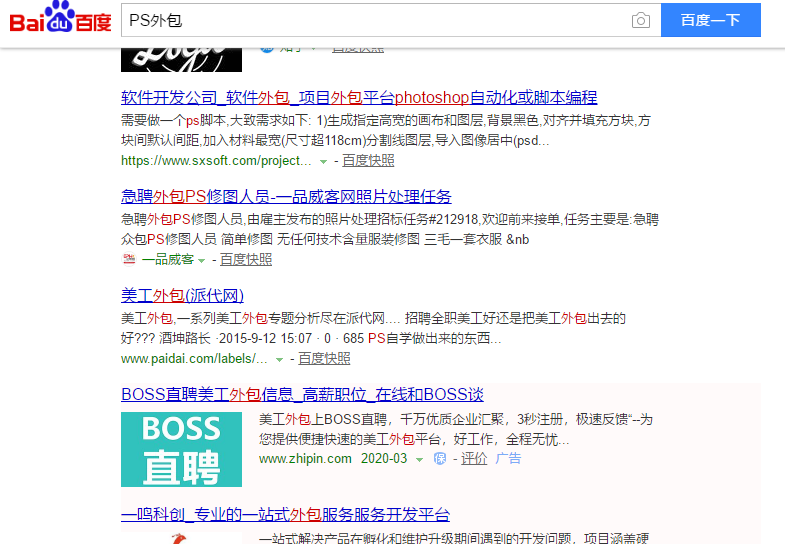
Task: Open 百度快照 for 一品威客 result
Action: point(246,259)
